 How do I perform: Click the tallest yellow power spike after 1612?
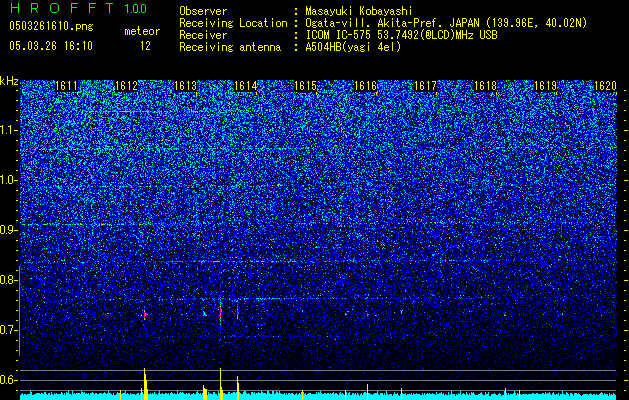pos(145,384)
